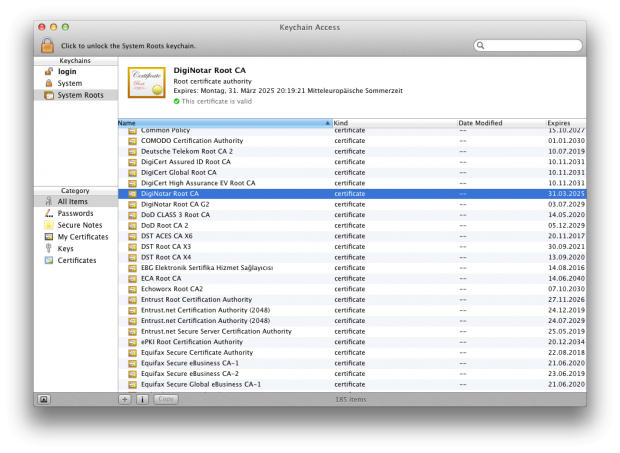The image size is (620, 453).
Task: Click the 'This certificate is valid' status
Action: (x=217, y=102)
